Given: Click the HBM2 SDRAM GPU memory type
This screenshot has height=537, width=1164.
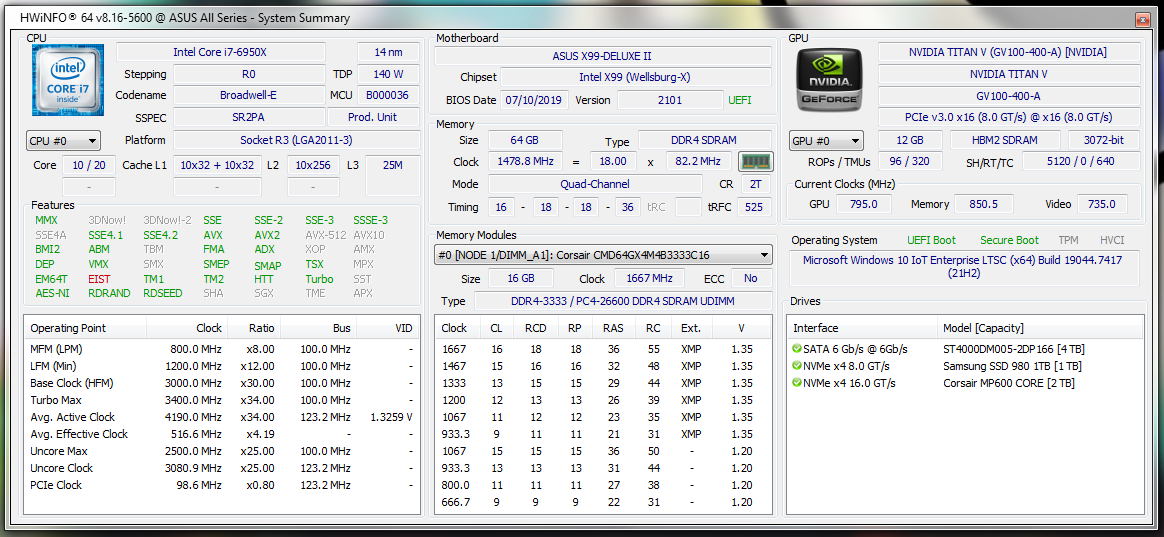Looking at the screenshot, I should click(1004, 140).
